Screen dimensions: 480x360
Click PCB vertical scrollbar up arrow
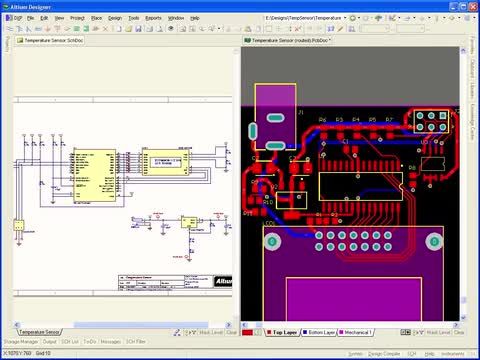pos(463,51)
